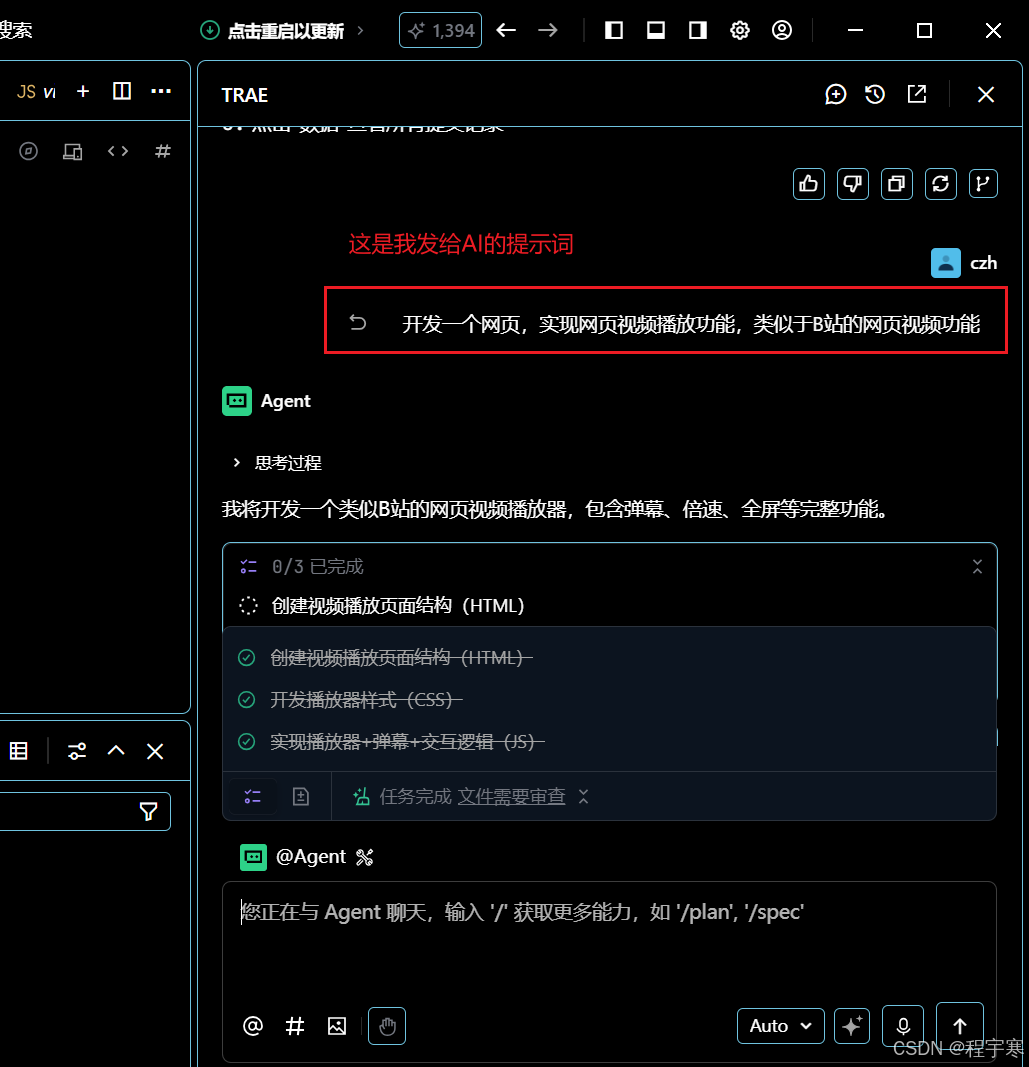This screenshot has height=1067, width=1029.
Task: Click the sparkle prompt-enhance button
Action: pos(852,1026)
